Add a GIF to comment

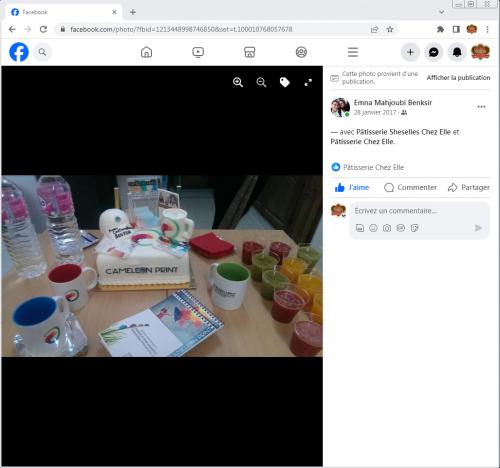(x=400, y=228)
